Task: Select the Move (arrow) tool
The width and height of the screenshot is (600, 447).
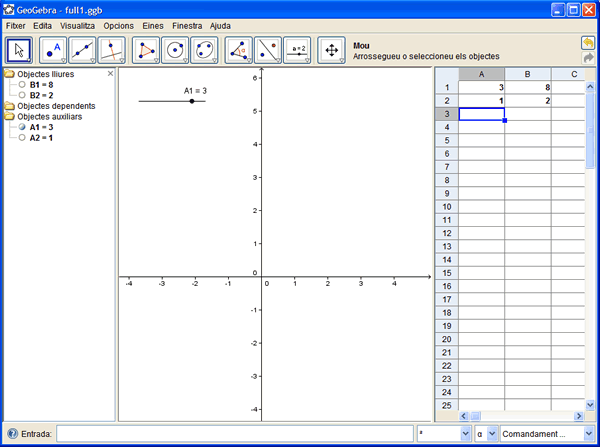Action: tap(20, 50)
